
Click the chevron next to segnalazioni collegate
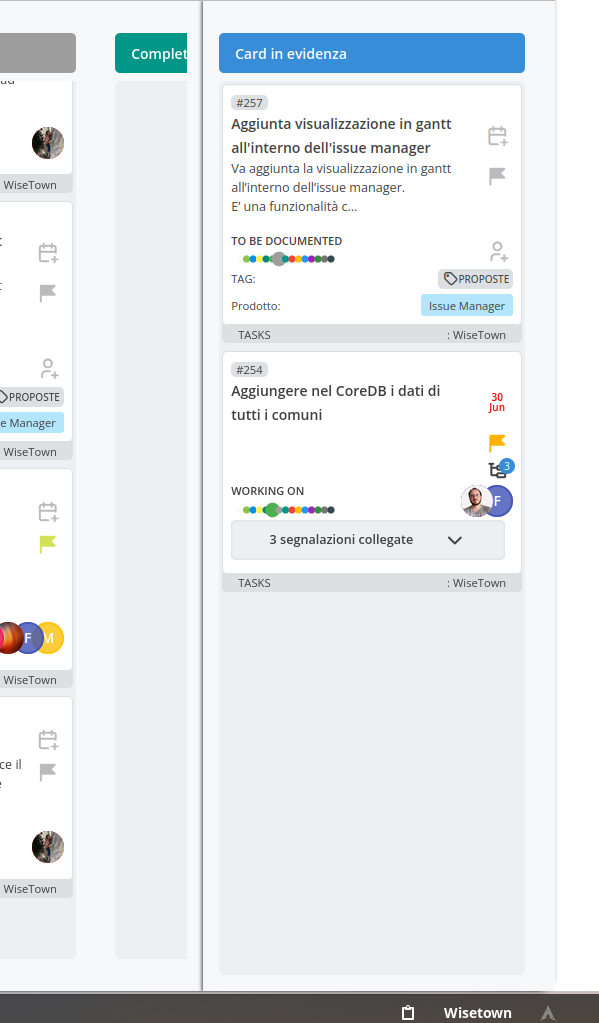pyautogui.click(x=455, y=540)
